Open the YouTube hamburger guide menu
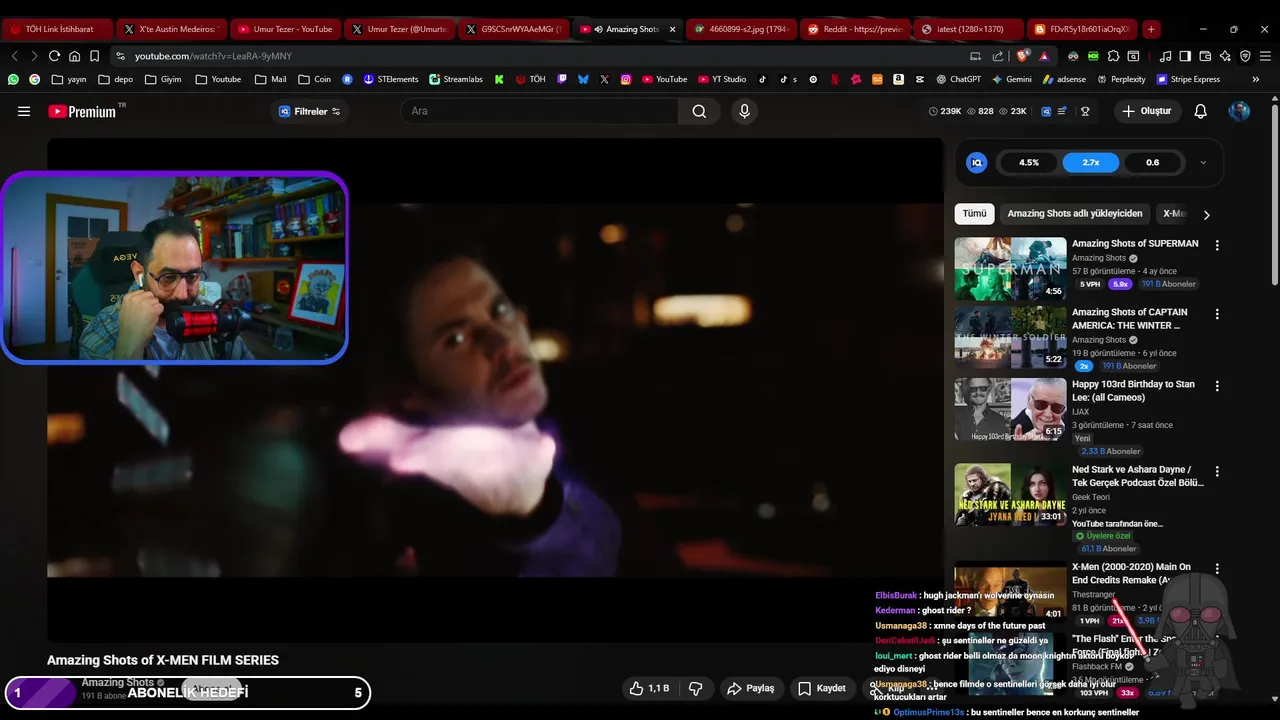The height and width of the screenshot is (720, 1280). pos(24,111)
